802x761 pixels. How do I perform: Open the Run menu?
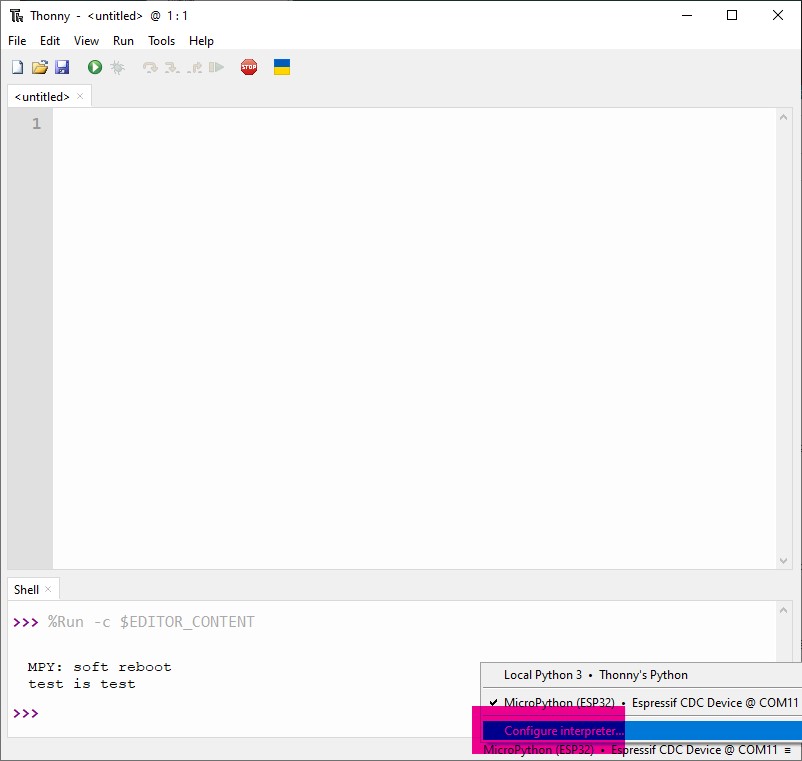[x=123, y=41]
